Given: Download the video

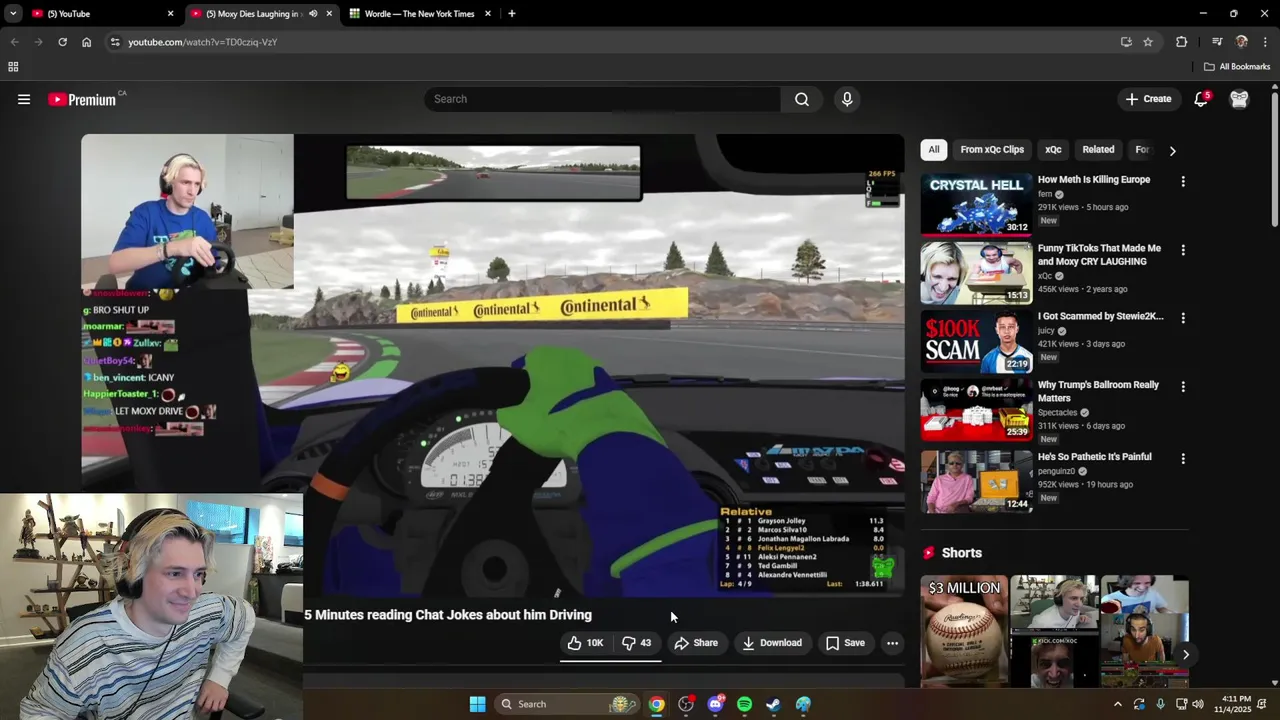Looking at the screenshot, I should (x=771, y=643).
